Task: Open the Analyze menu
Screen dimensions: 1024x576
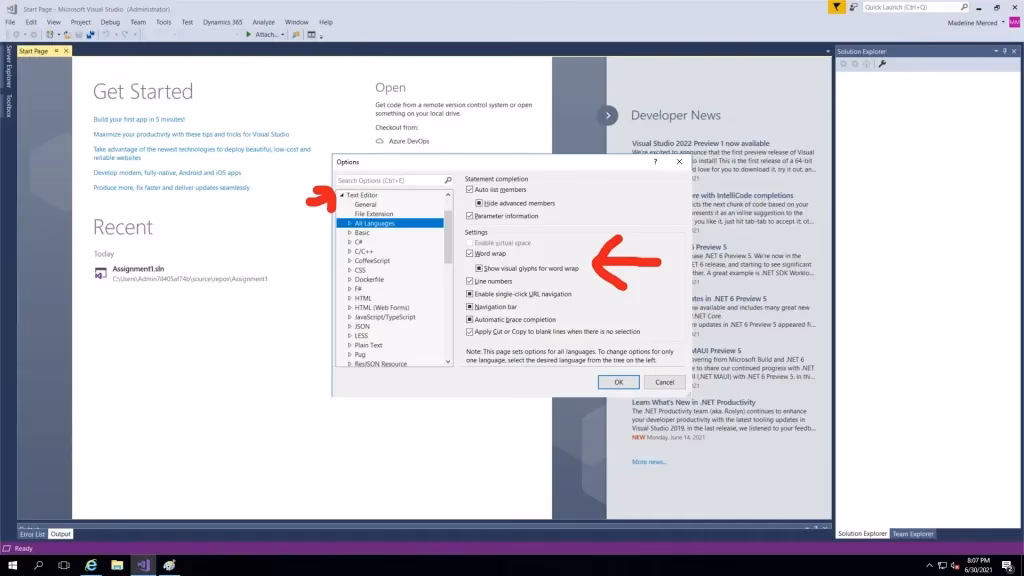Action: (x=263, y=22)
